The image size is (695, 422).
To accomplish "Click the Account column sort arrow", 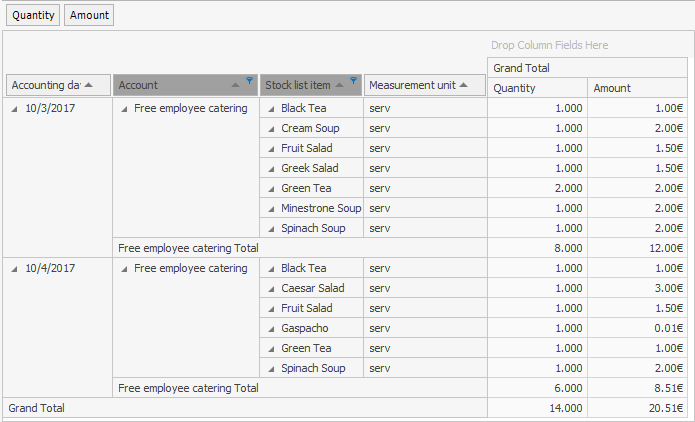I will pos(235,86).
